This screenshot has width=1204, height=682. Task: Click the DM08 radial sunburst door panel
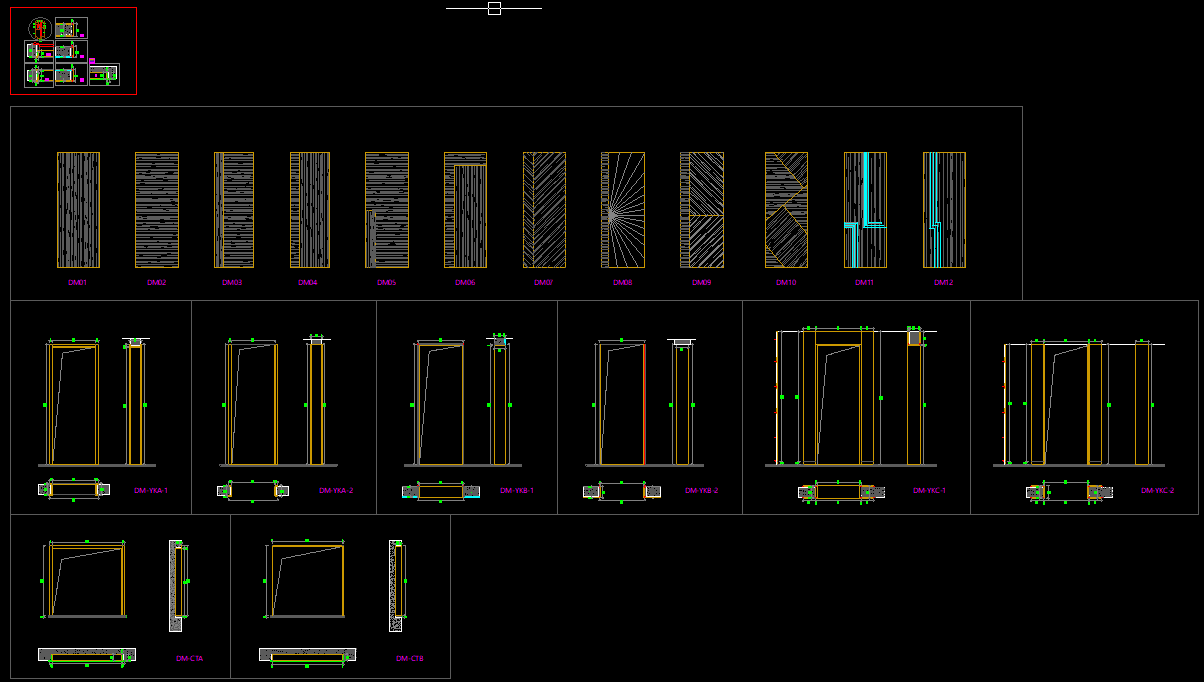pos(623,210)
